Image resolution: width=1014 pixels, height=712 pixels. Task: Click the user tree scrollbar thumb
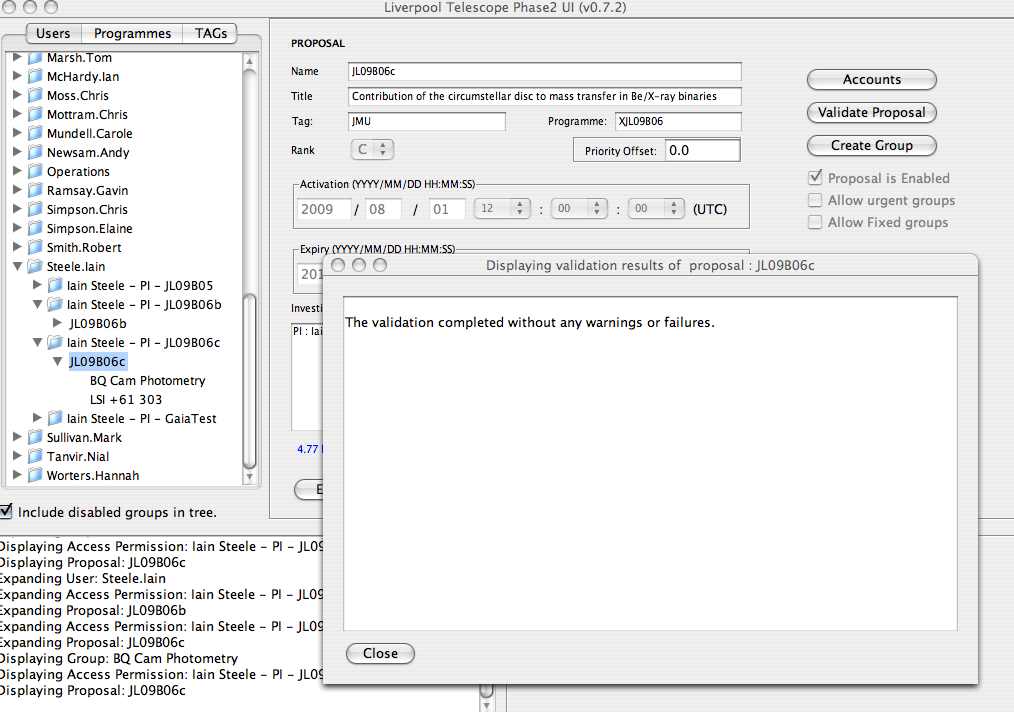[x=249, y=380]
